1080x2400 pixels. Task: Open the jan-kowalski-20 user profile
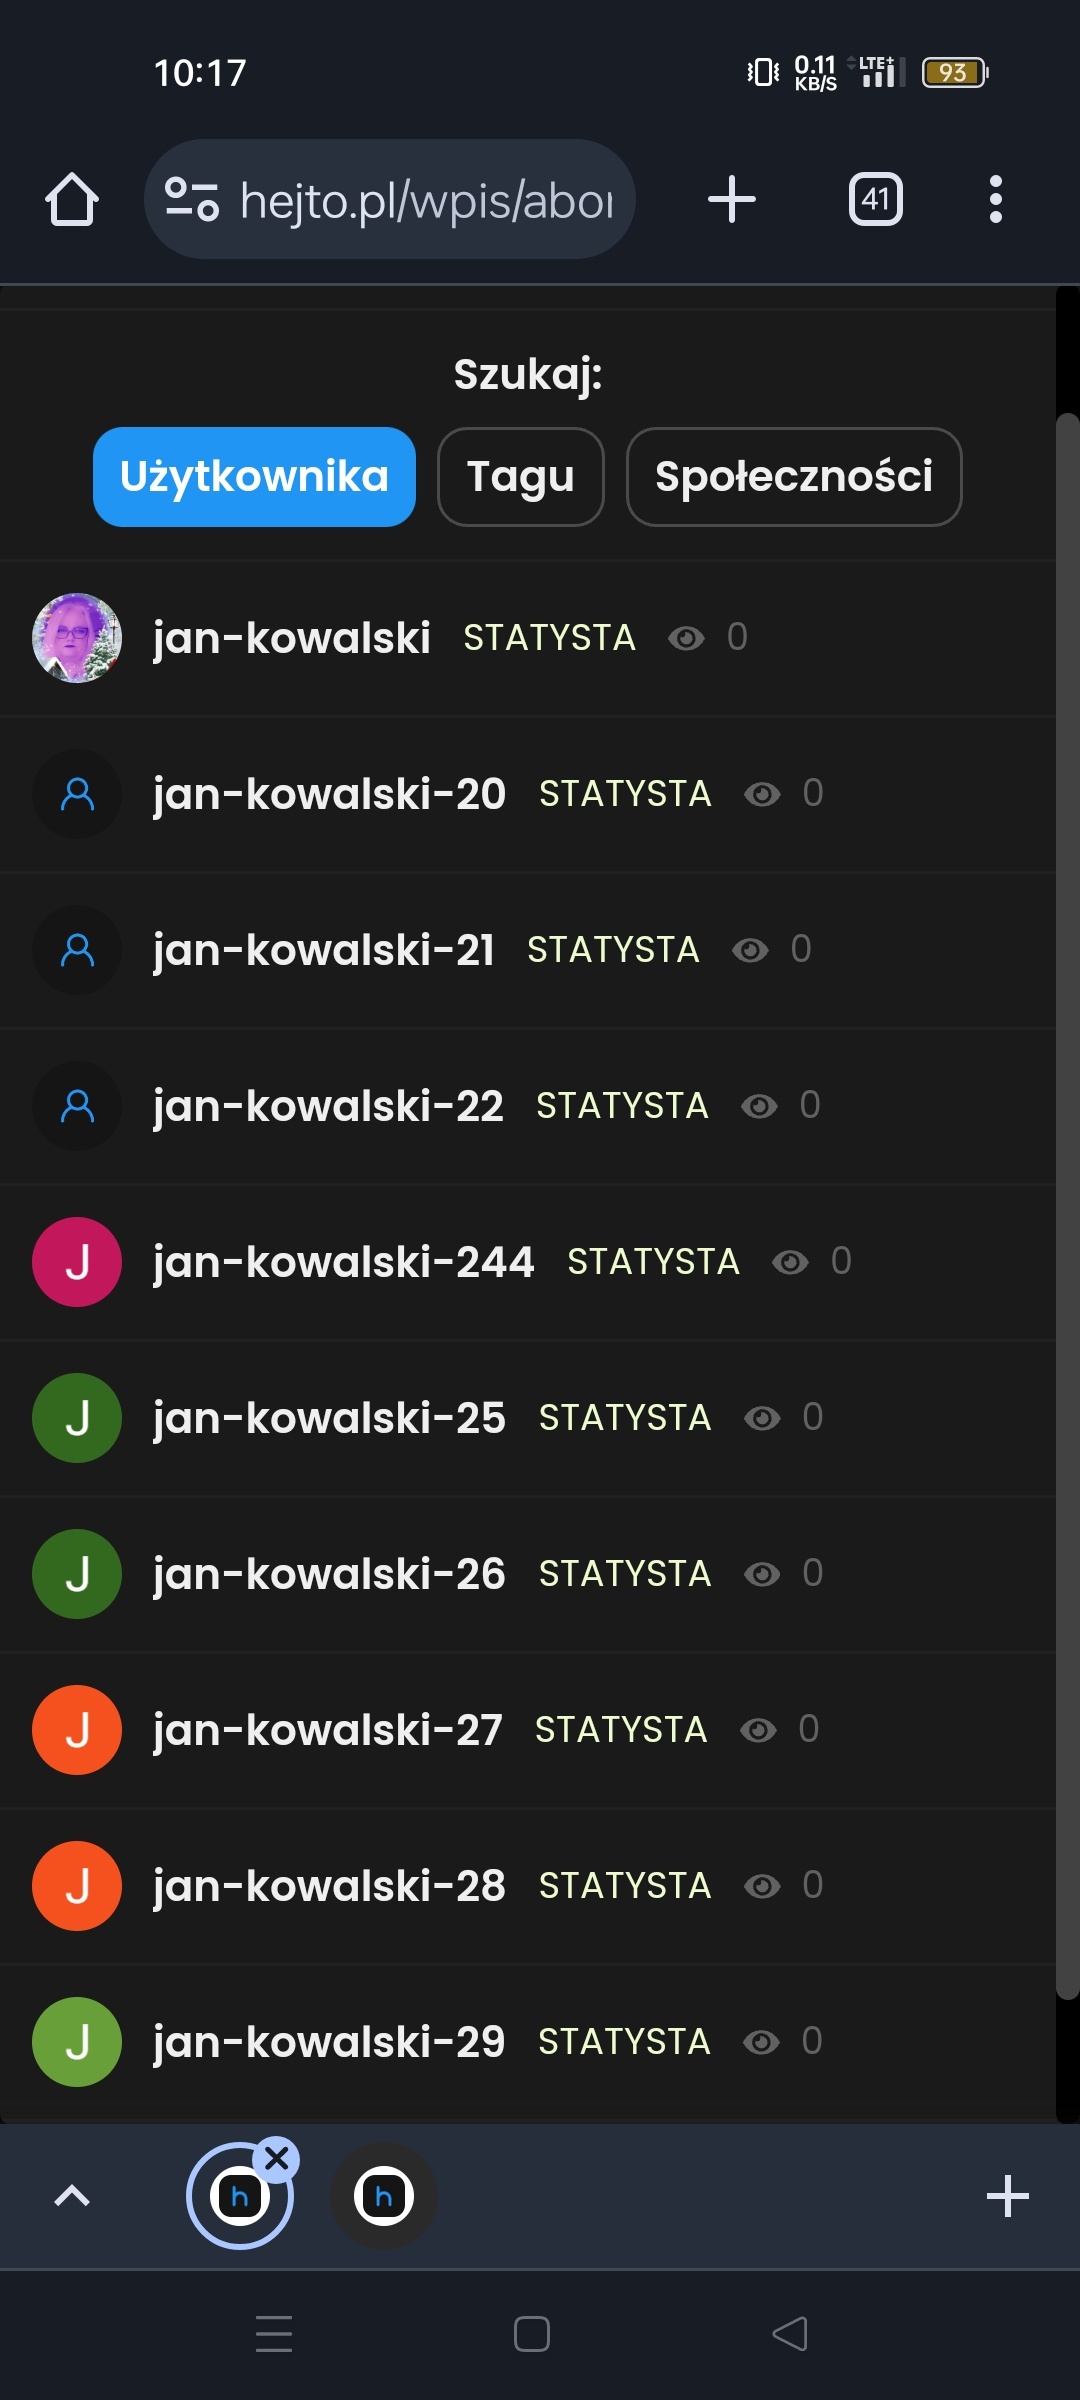329,794
